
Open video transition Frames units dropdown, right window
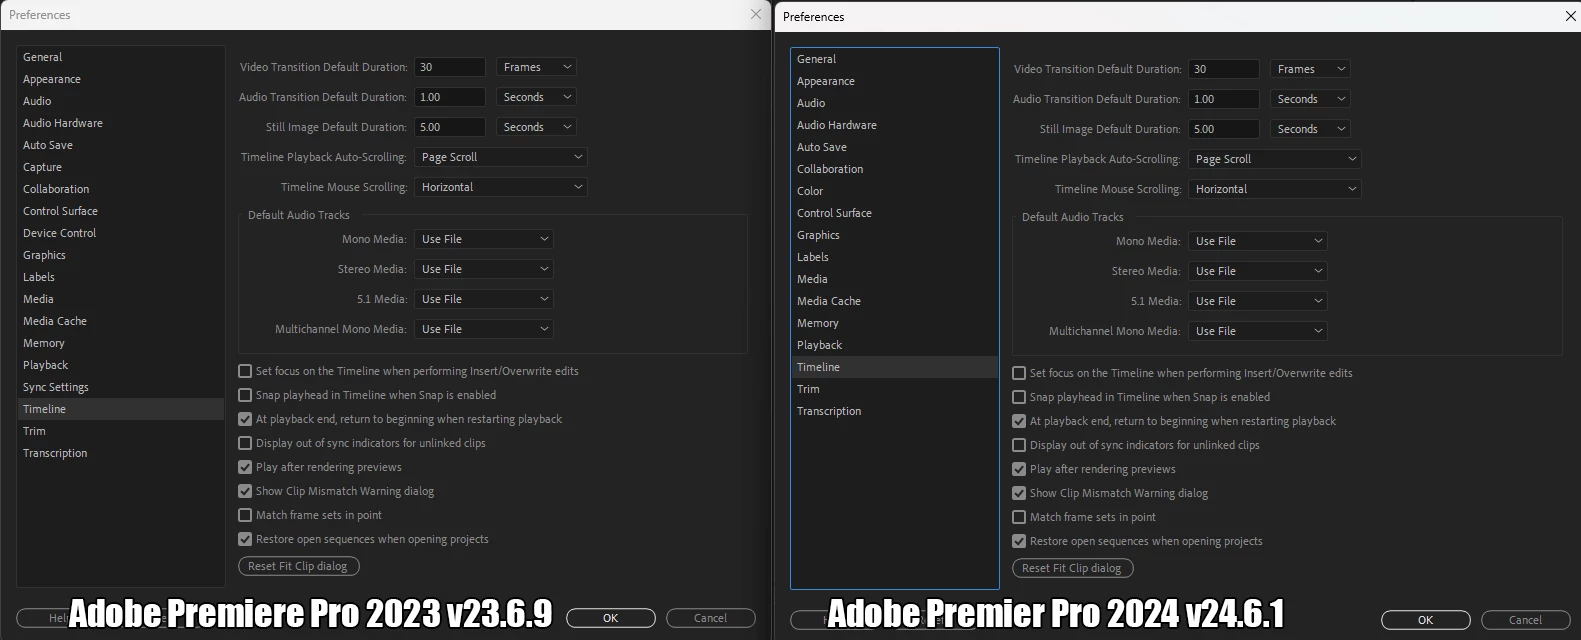[x=1310, y=69]
